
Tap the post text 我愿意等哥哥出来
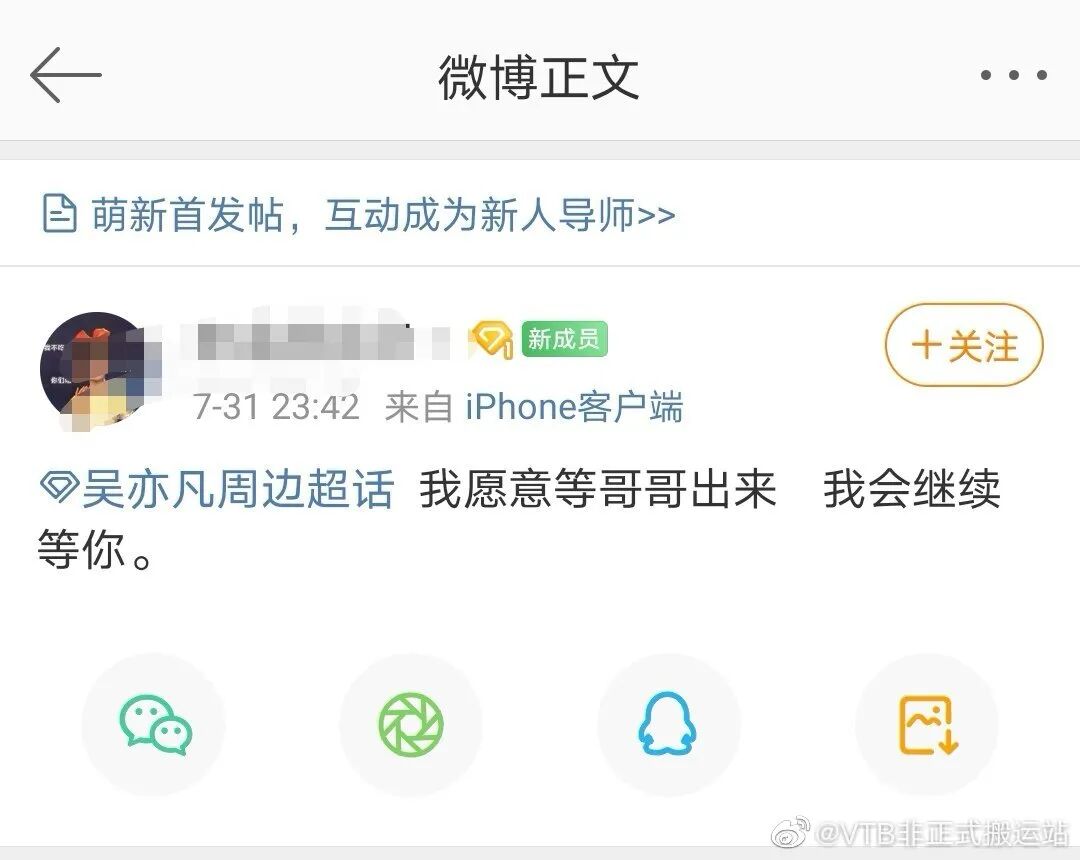598,489
